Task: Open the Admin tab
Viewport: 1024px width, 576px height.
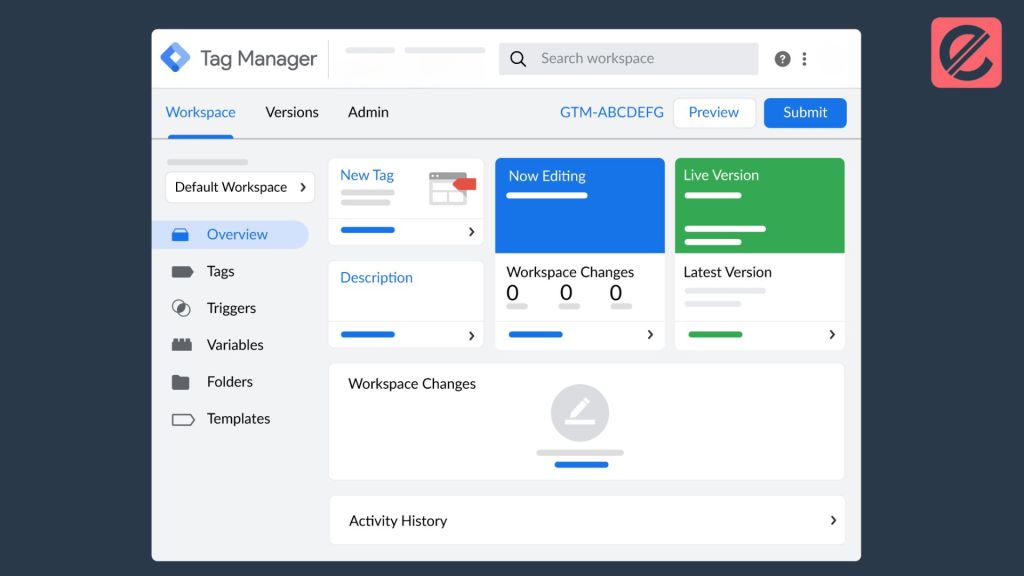Action: [x=368, y=112]
